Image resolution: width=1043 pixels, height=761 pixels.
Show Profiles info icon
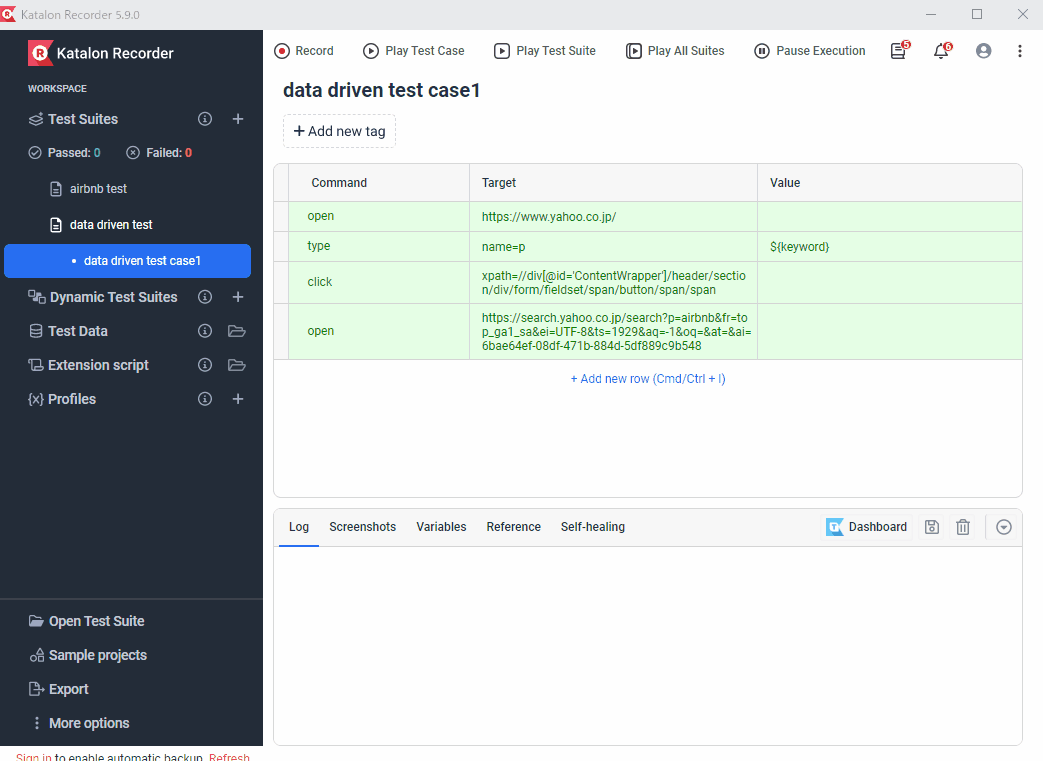(205, 398)
